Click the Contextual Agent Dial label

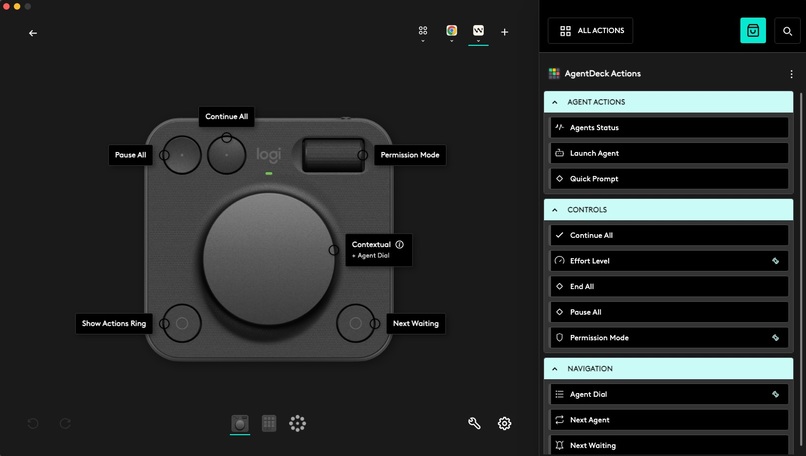click(378, 250)
